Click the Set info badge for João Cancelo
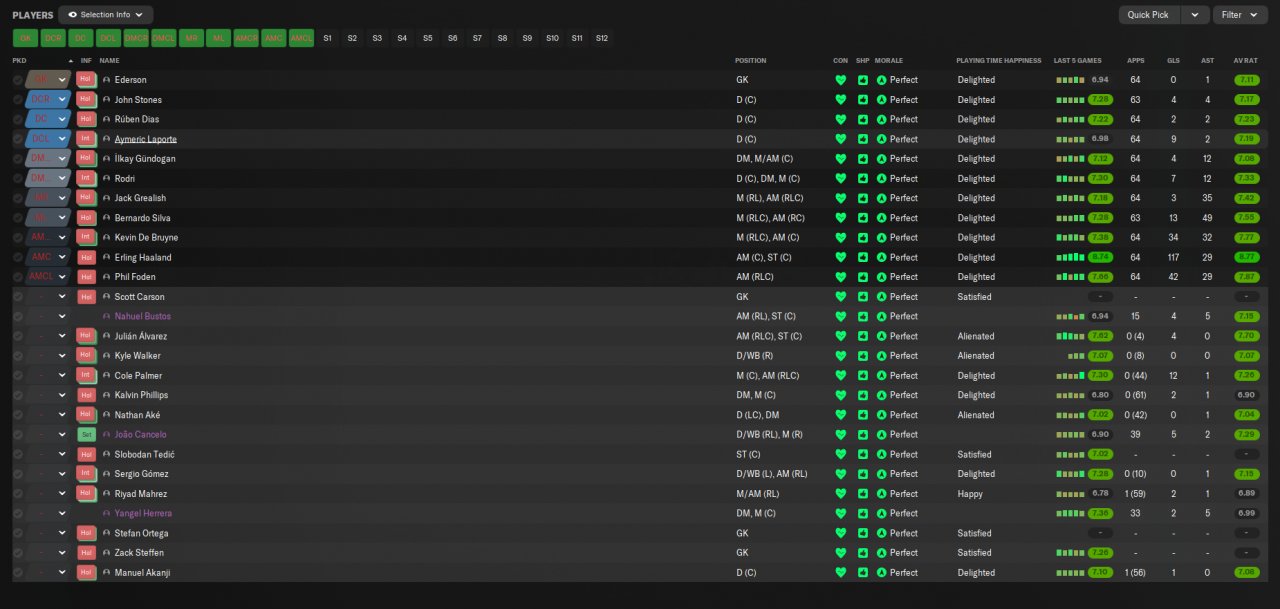Screen dimensions: 1280x609 click(85, 435)
